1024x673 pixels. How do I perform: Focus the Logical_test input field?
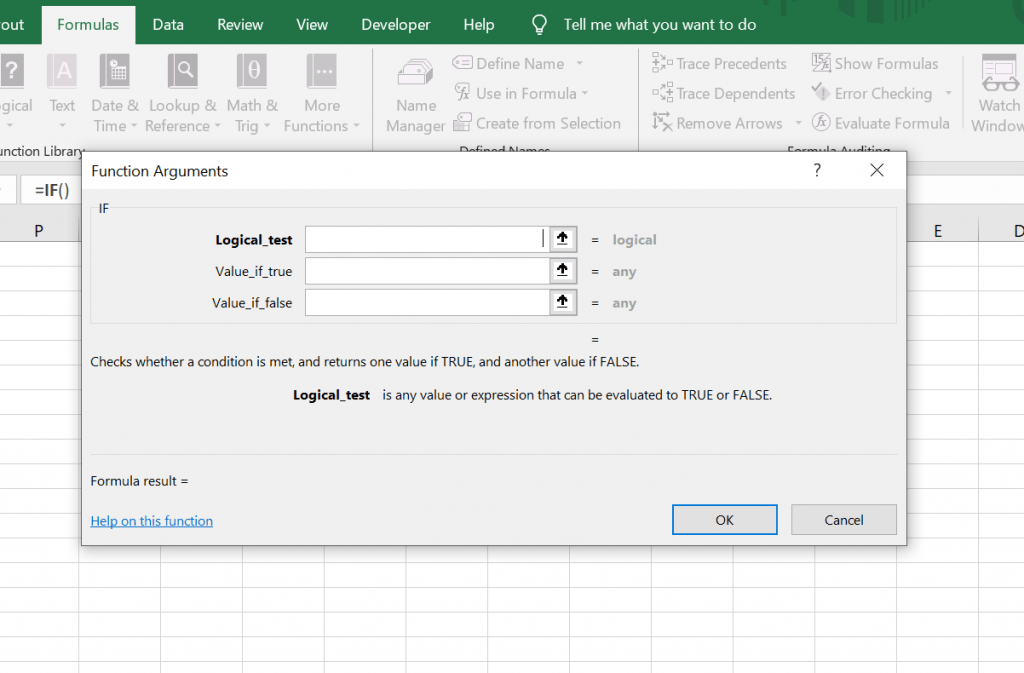tap(427, 239)
